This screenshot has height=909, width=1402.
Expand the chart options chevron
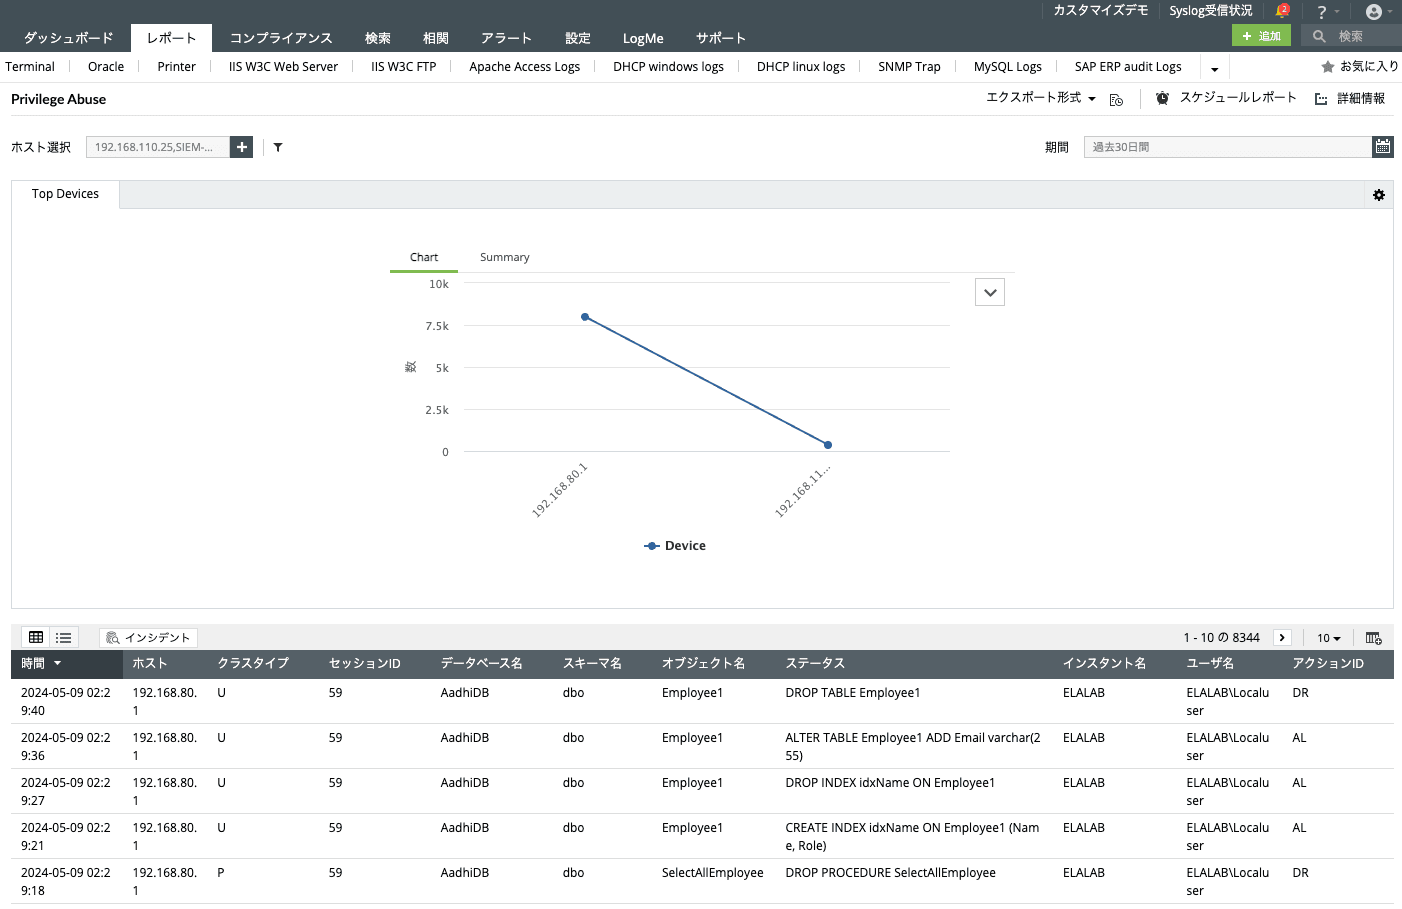989,291
